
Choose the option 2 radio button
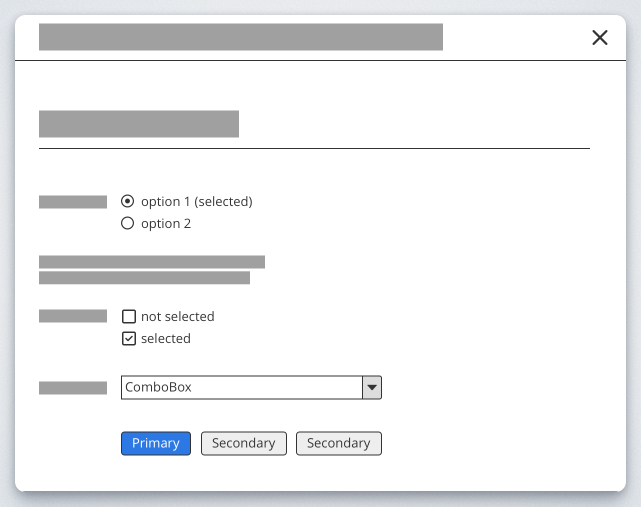127,224
